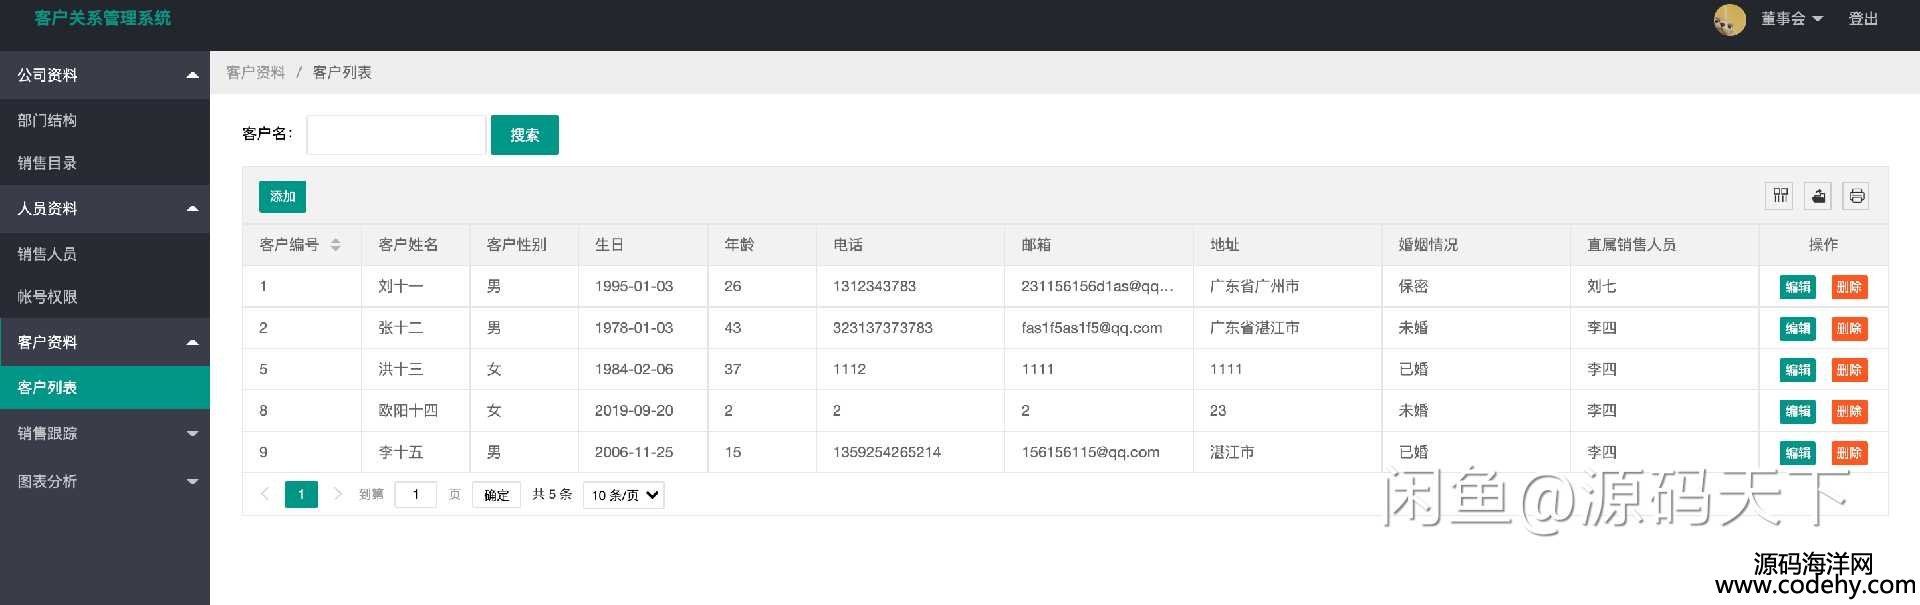Open the 10 条/页 page size dropdown
Viewport: 1920px width, 605px height.
[x=623, y=495]
